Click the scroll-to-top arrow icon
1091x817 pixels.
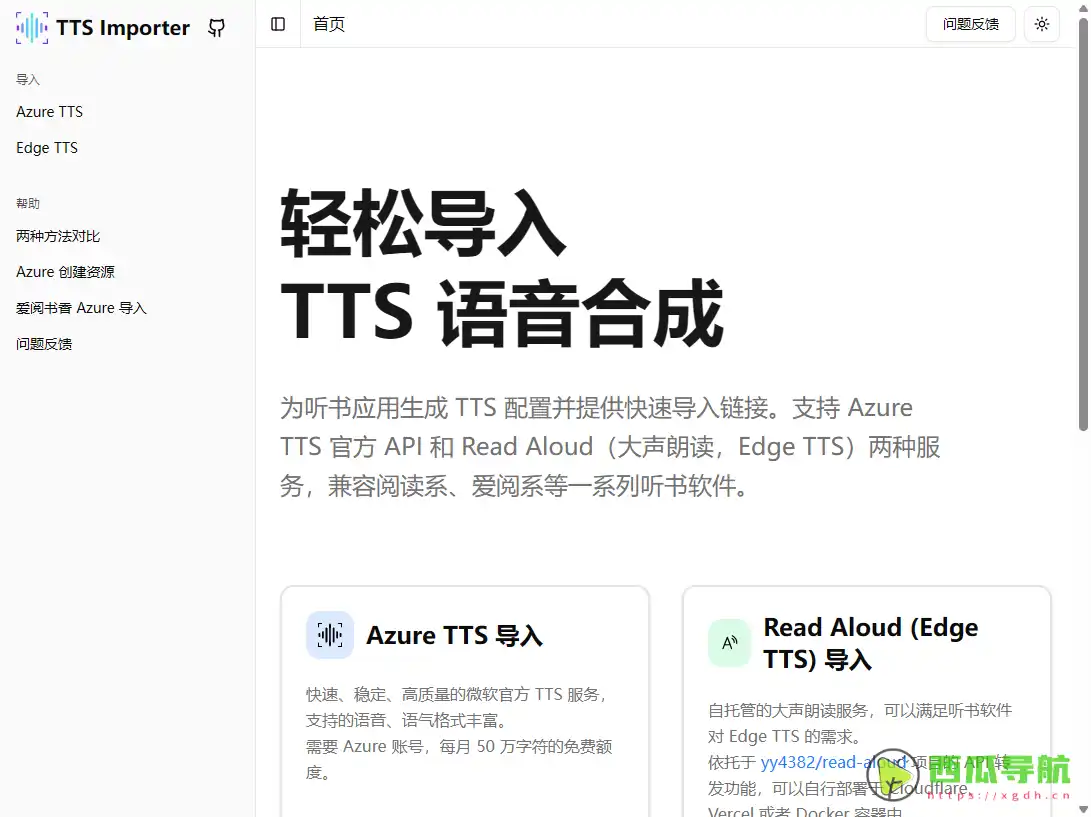click(x=1083, y=8)
